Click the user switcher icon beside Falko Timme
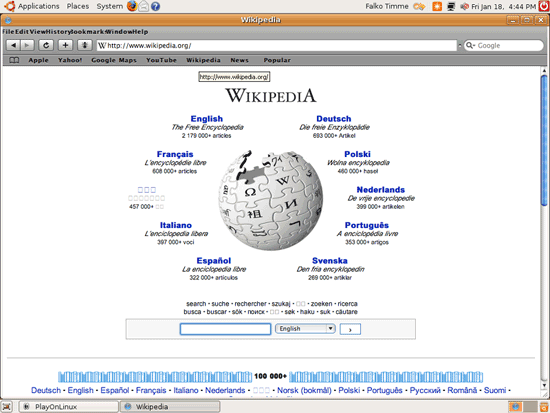The width and height of the screenshot is (550, 413). pos(419,6)
